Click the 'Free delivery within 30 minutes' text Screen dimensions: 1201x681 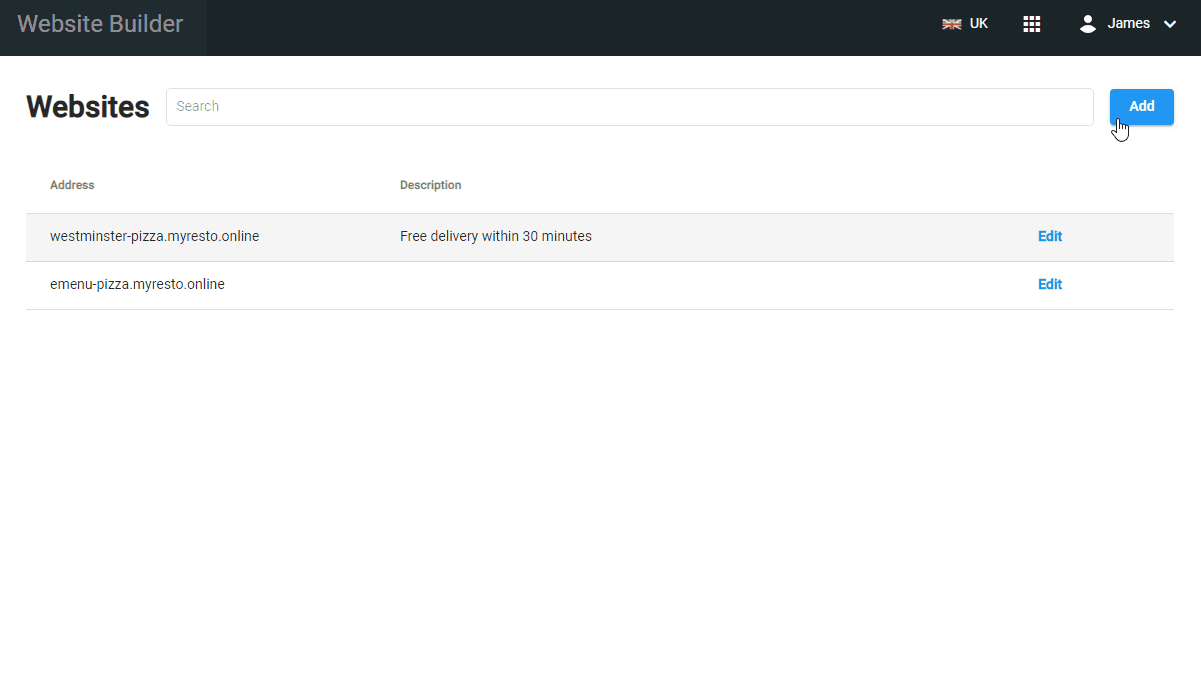click(x=495, y=237)
